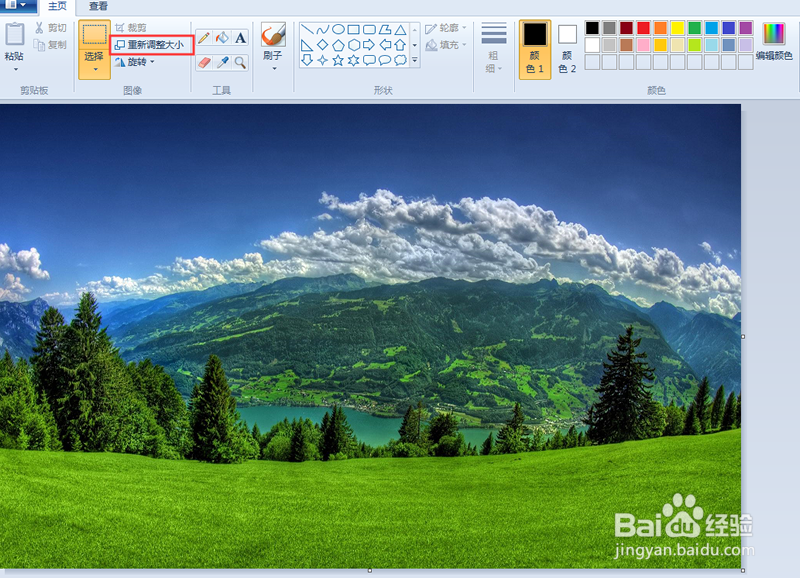Choose the Triangle shape
The width and height of the screenshot is (800, 578).
coord(401,30)
